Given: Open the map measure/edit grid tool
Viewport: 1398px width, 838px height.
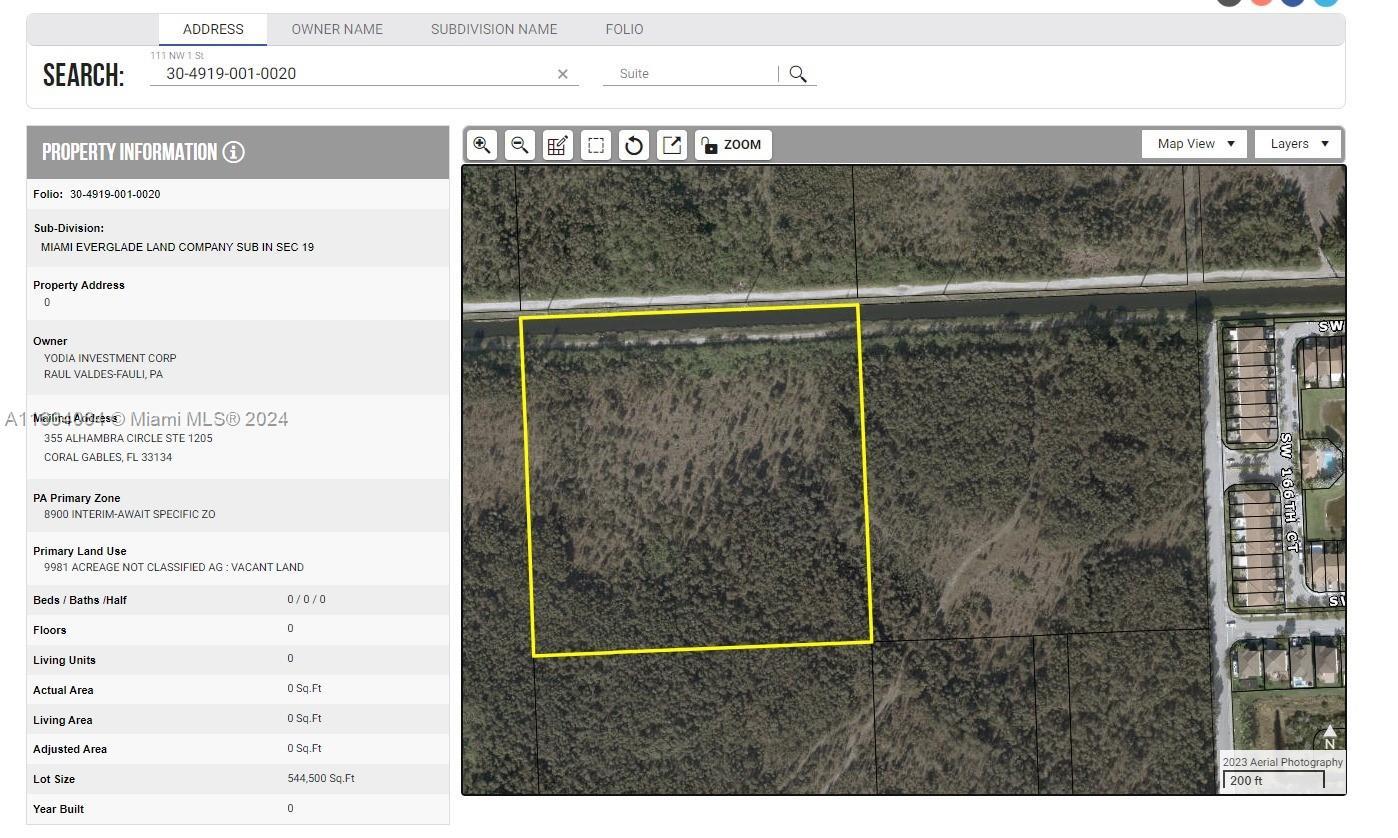Looking at the screenshot, I should tap(557, 145).
